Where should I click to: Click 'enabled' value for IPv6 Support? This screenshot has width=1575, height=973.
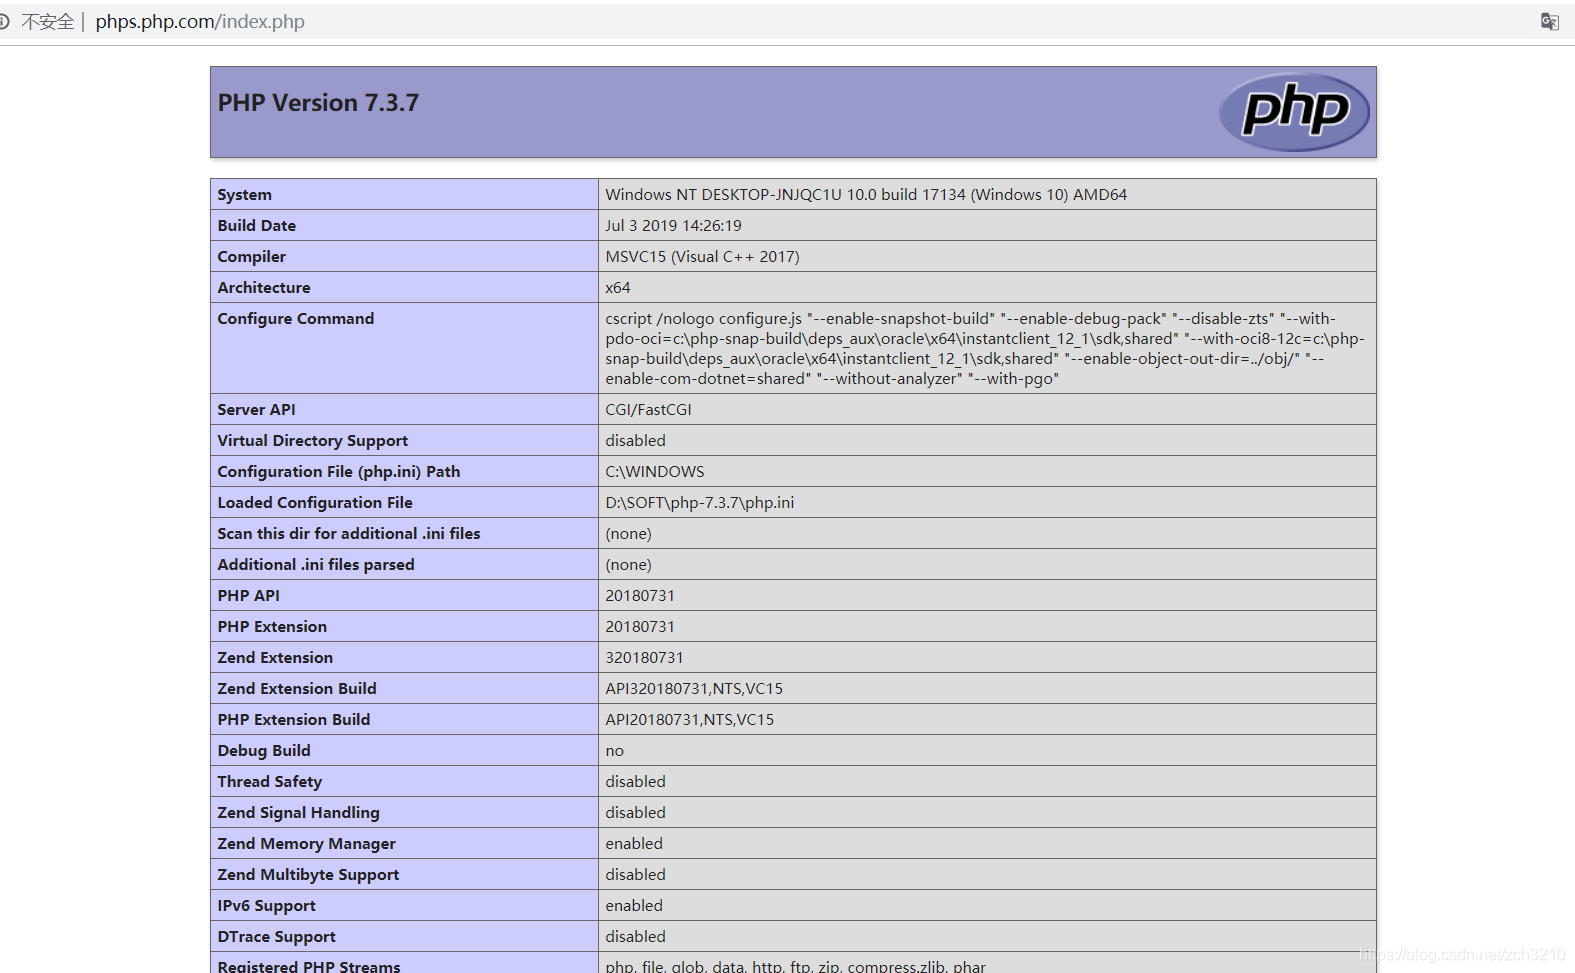[x=634, y=905]
